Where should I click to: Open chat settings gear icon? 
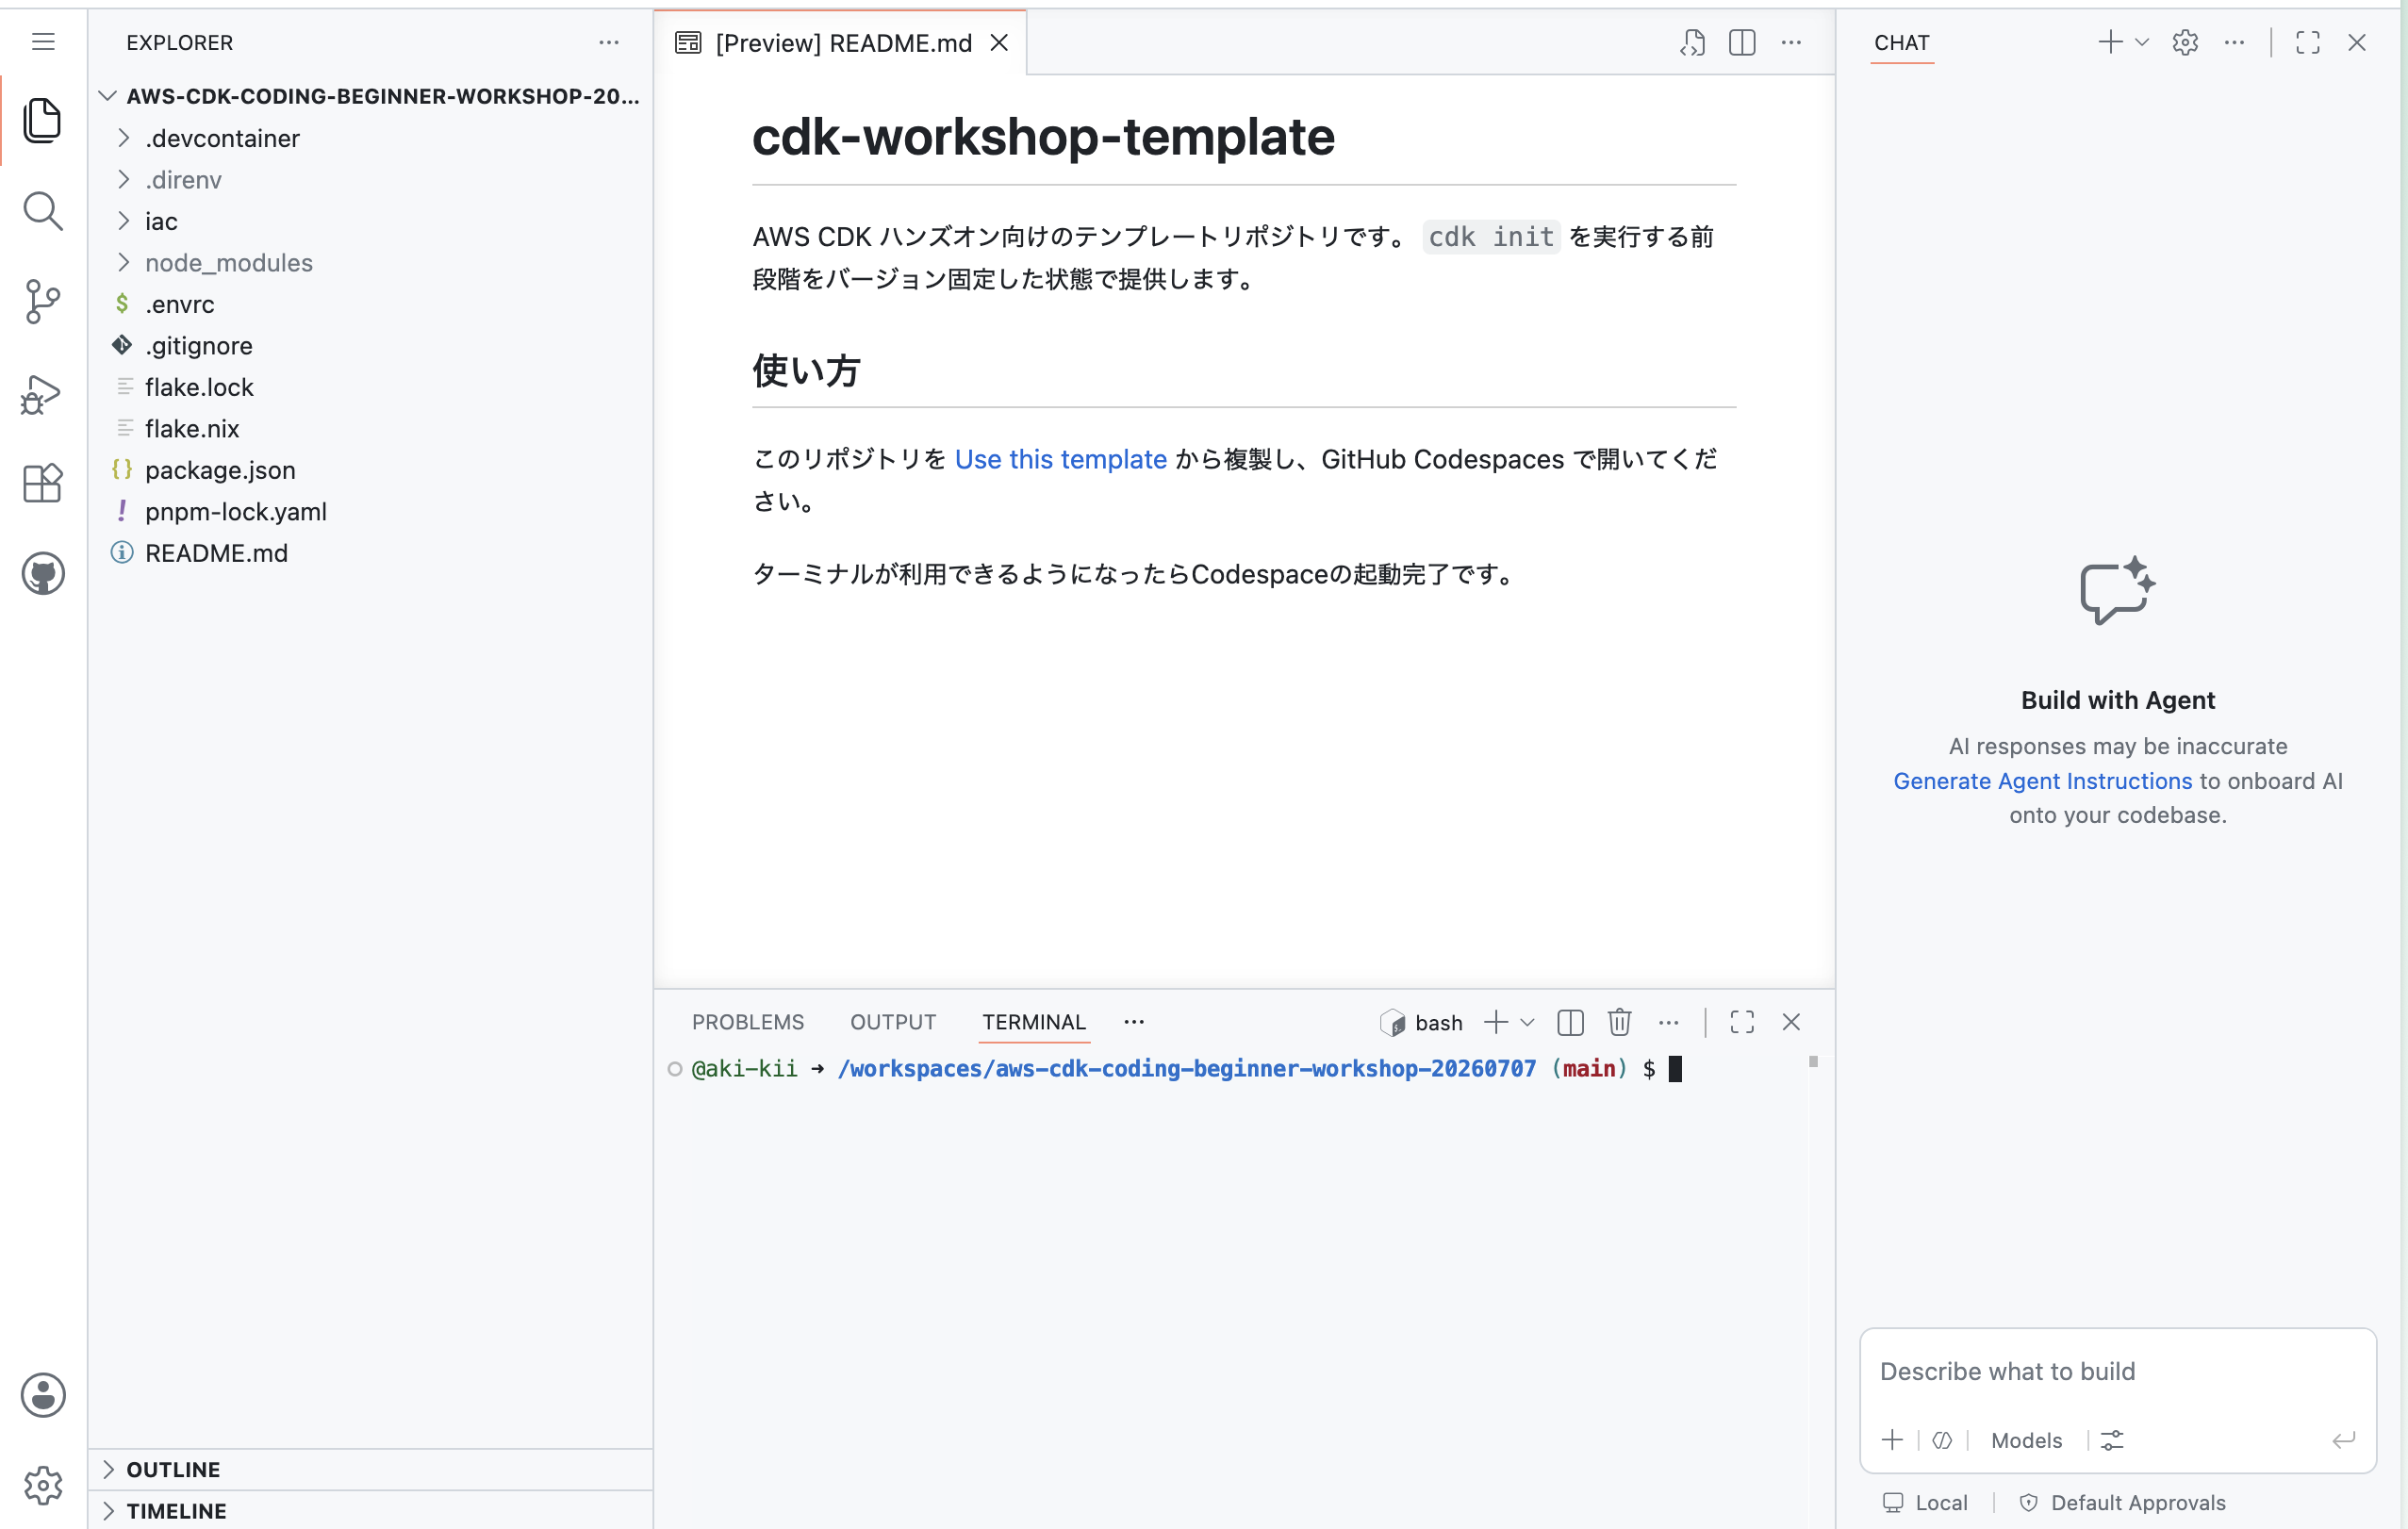2185,43
